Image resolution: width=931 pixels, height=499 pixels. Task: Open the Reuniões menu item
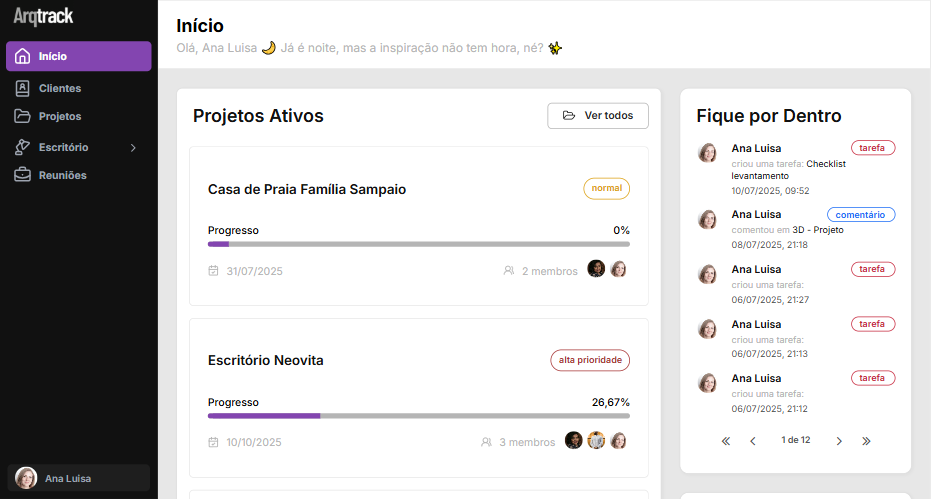(x=62, y=175)
